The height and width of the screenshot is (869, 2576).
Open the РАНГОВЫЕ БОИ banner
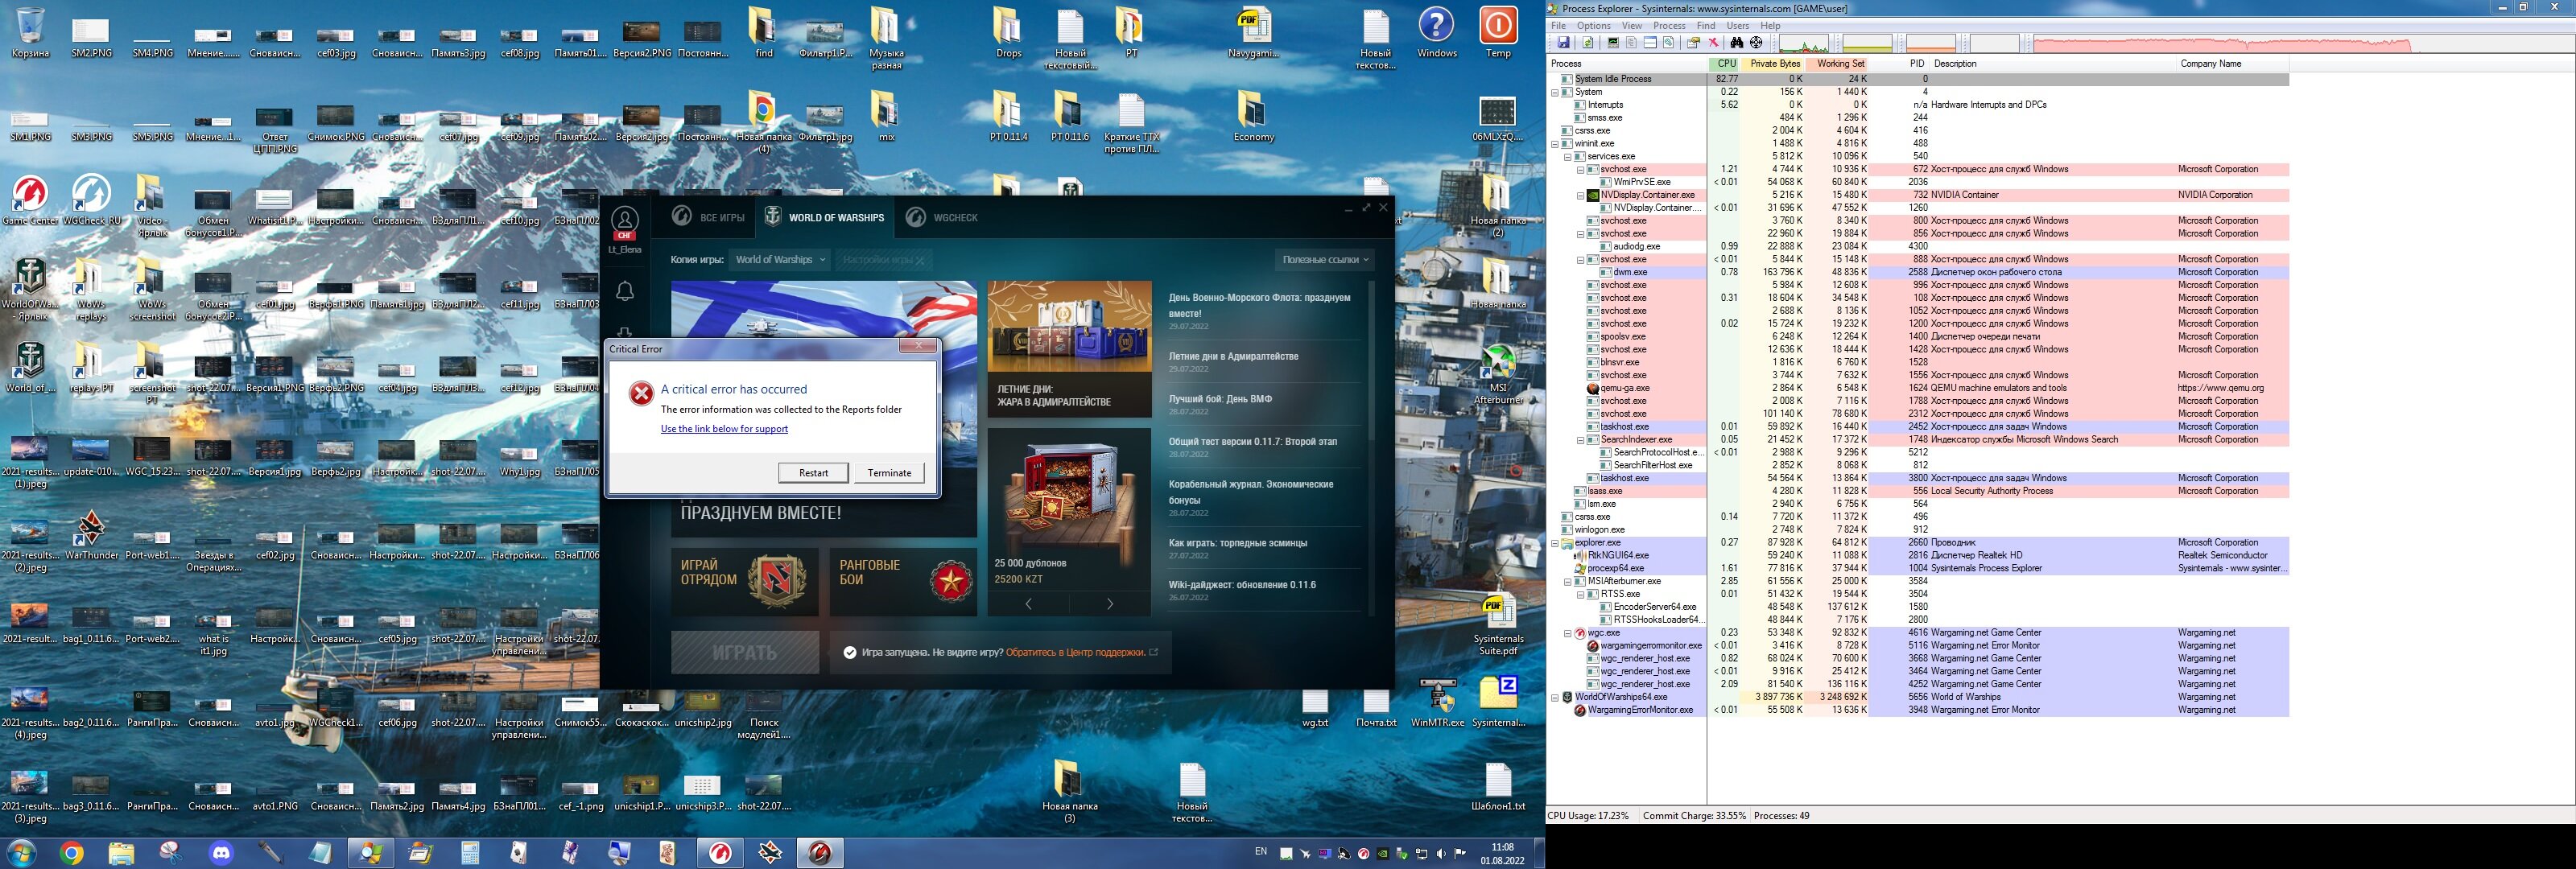click(x=904, y=581)
